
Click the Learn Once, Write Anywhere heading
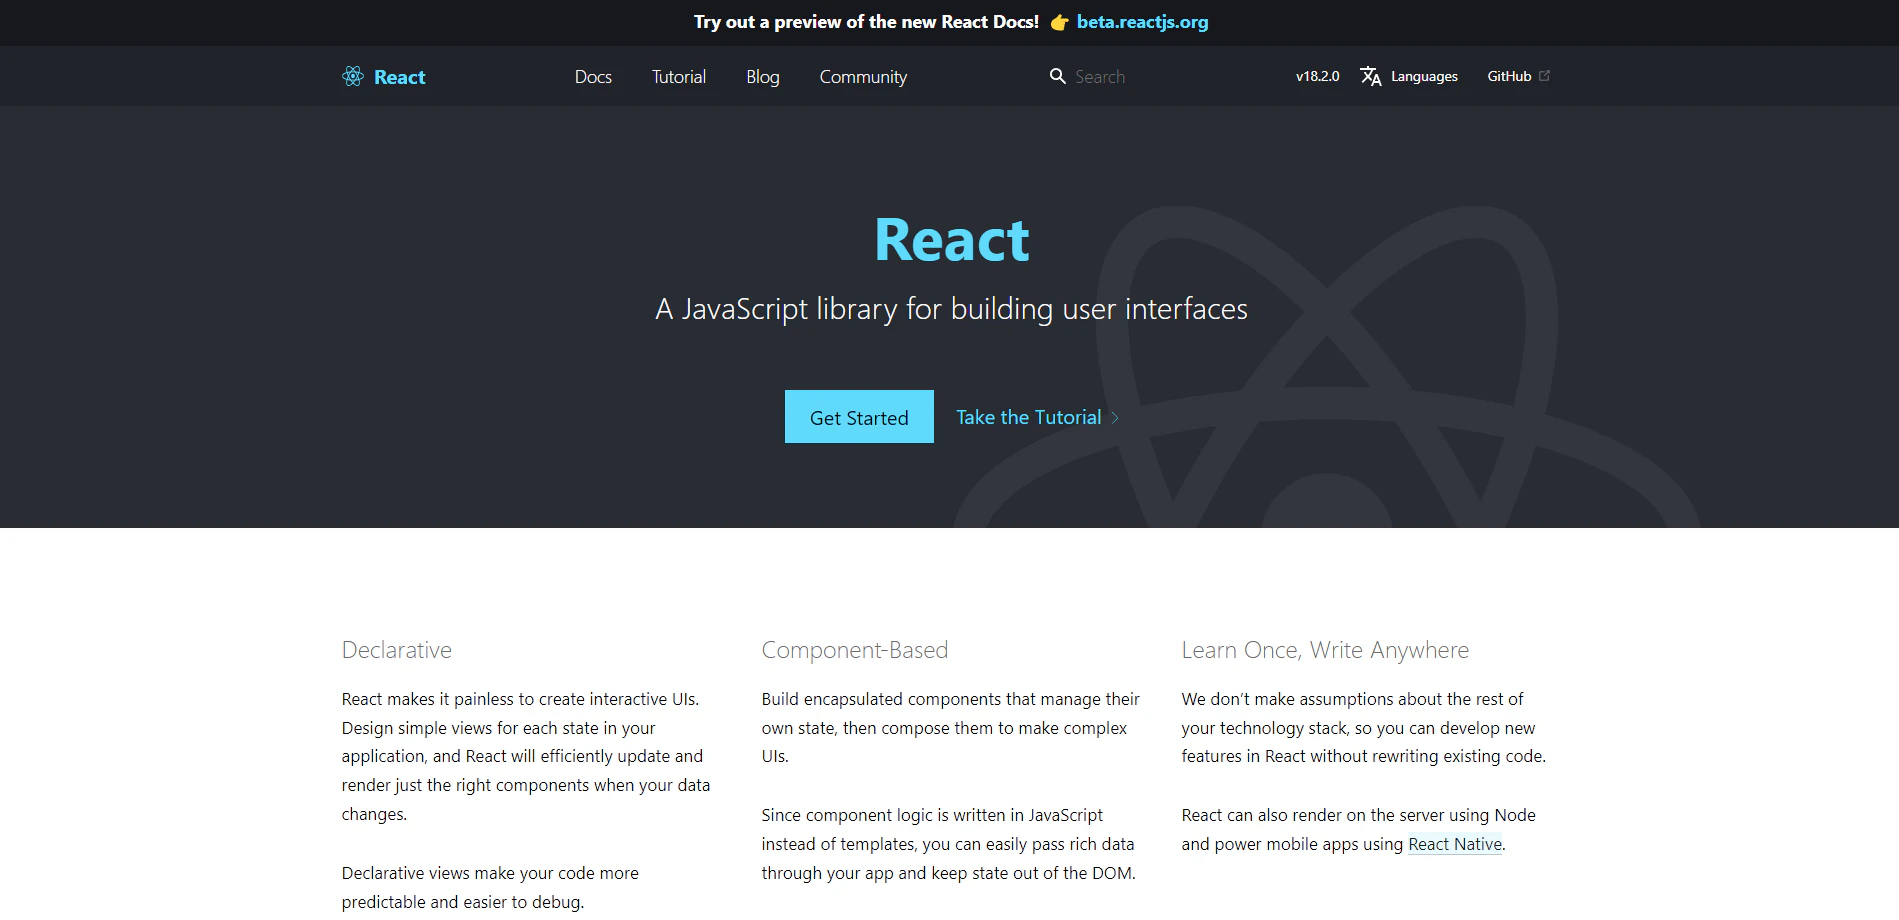1325,650
